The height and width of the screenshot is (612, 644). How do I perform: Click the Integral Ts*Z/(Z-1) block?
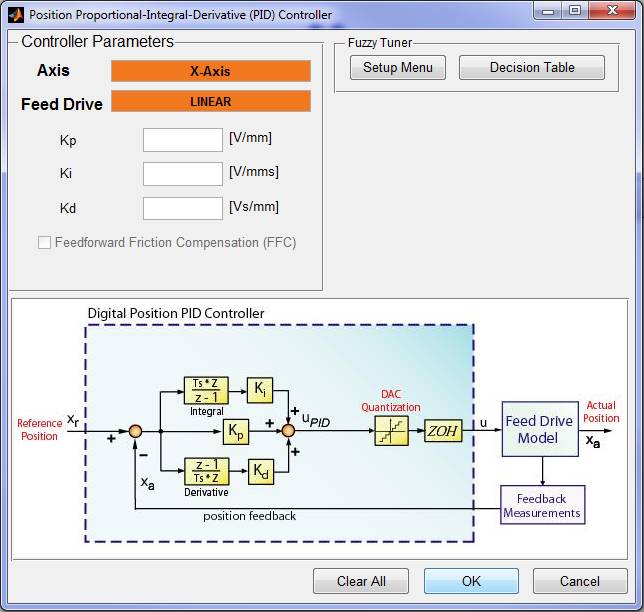pos(206,391)
